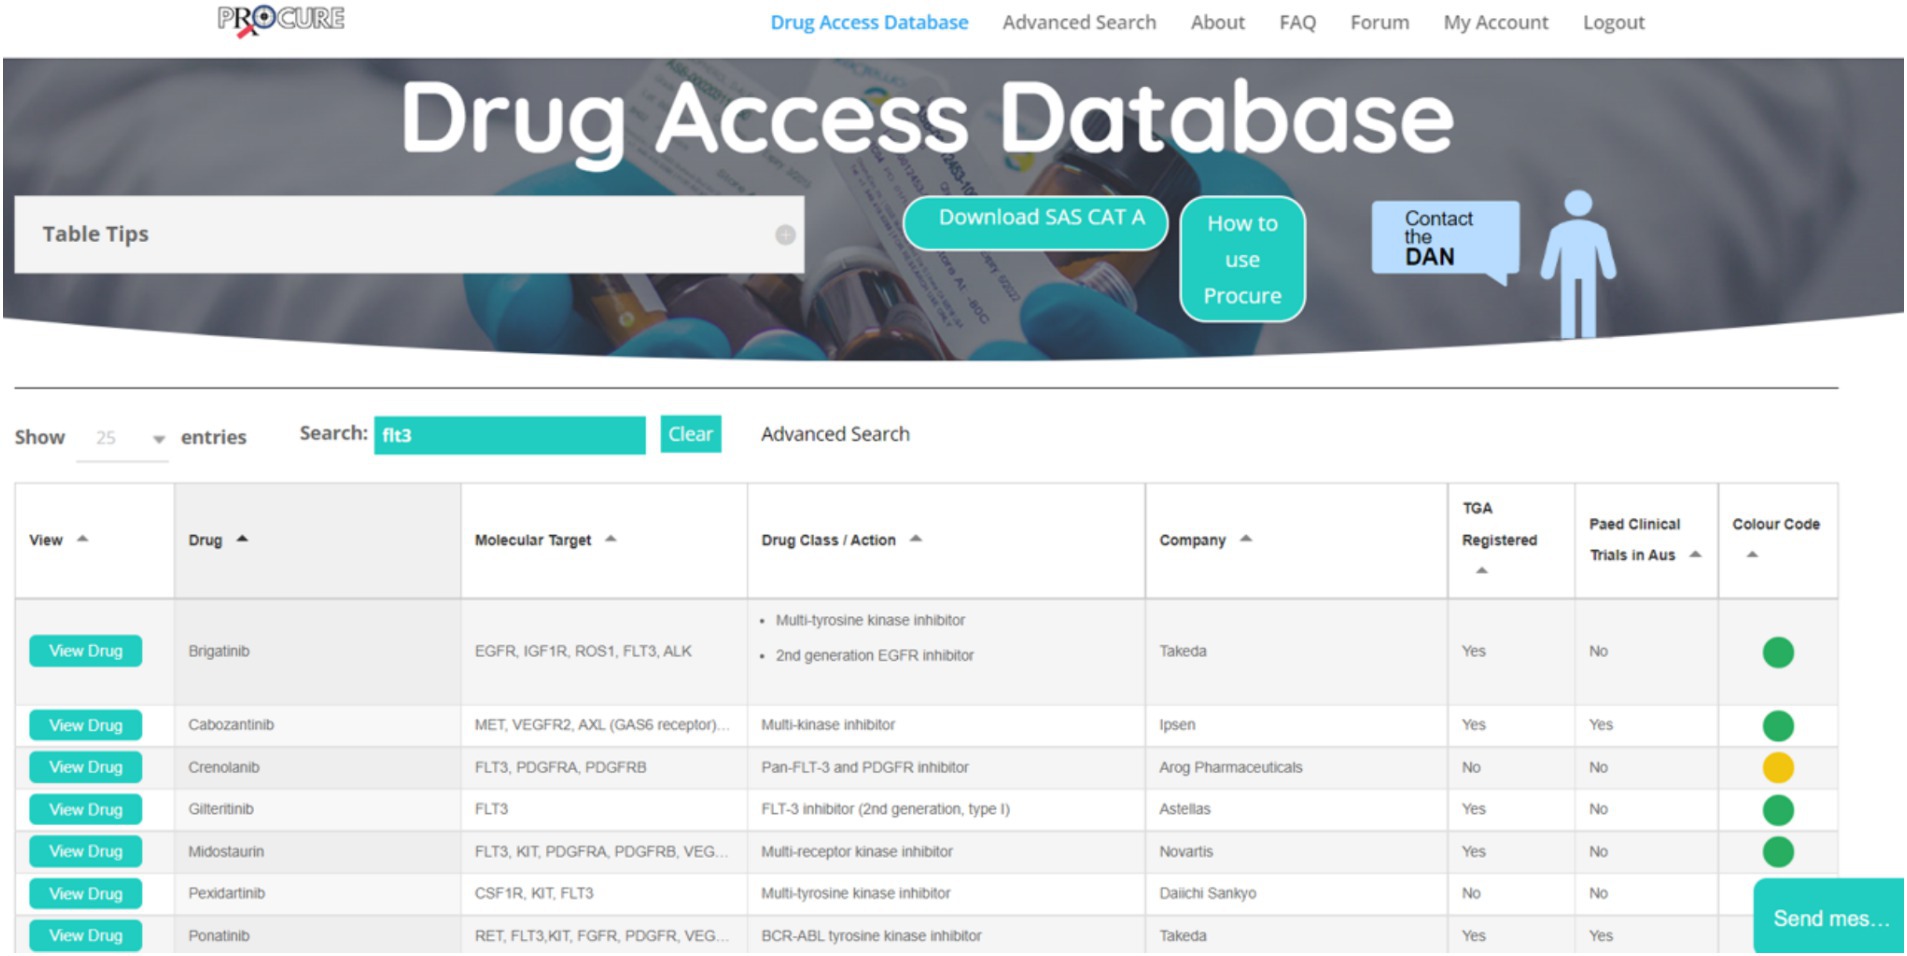The height and width of the screenshot is (956, 1907).
Task: View Drug details for Midostaurin
Action: [x=85, y=851]
